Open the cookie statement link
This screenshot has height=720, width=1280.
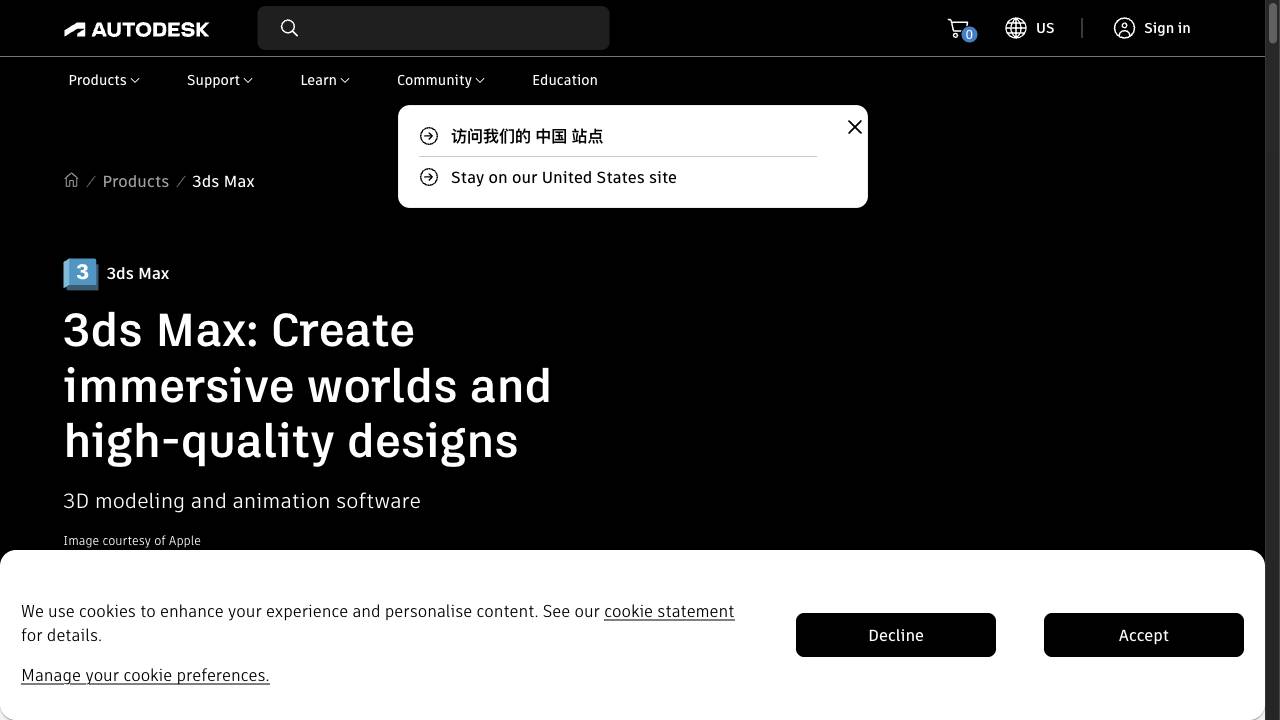669,611
